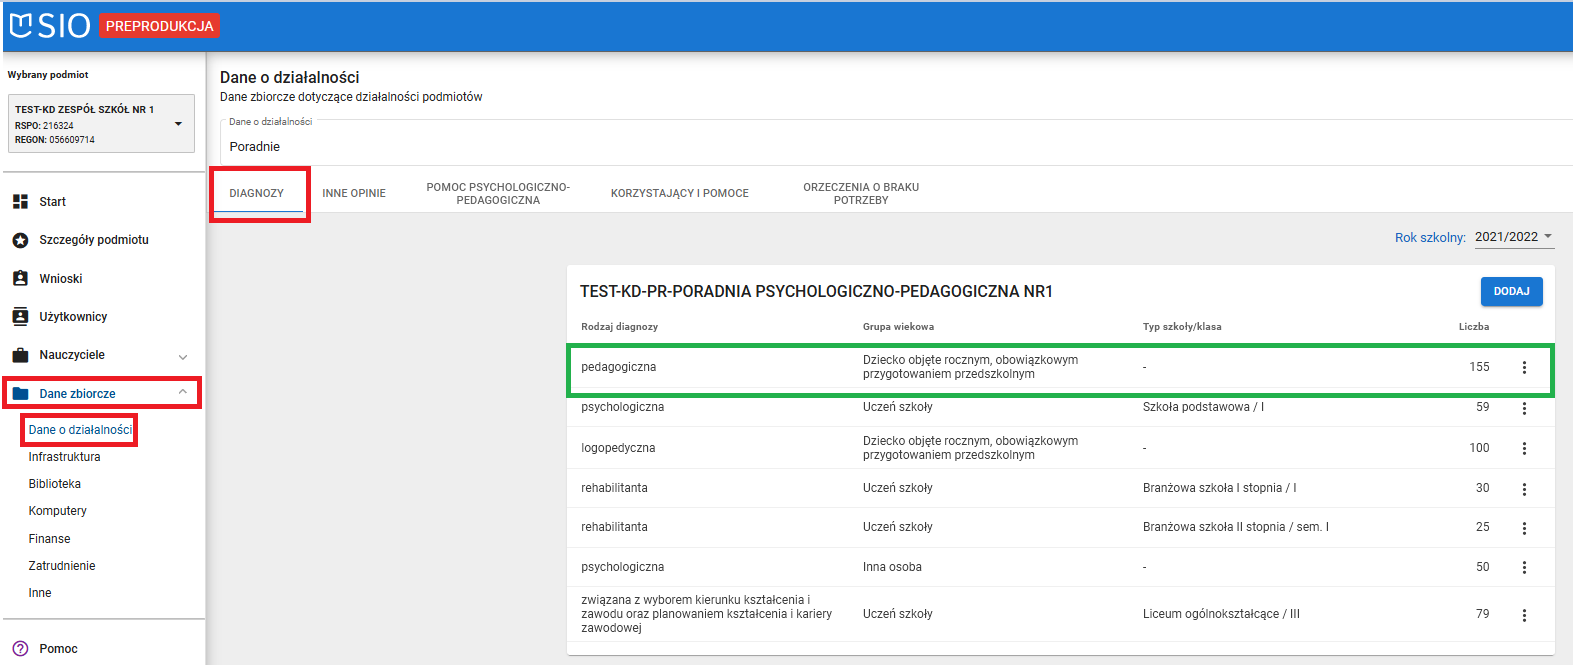The width and height of the screenshot is (1573, 665).
Task: Open row menu for psychologiczna 59
Action: click(1524, 408)
